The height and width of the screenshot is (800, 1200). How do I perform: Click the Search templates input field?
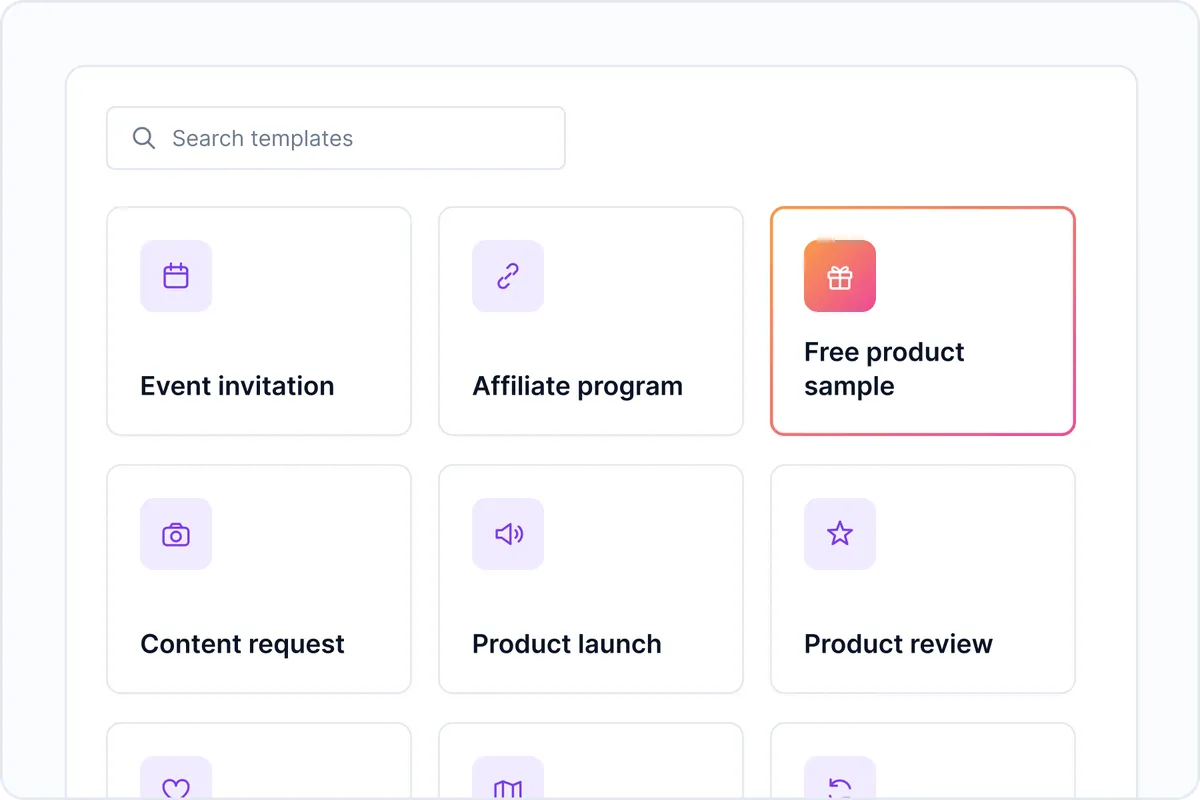(x=336, y=138)
